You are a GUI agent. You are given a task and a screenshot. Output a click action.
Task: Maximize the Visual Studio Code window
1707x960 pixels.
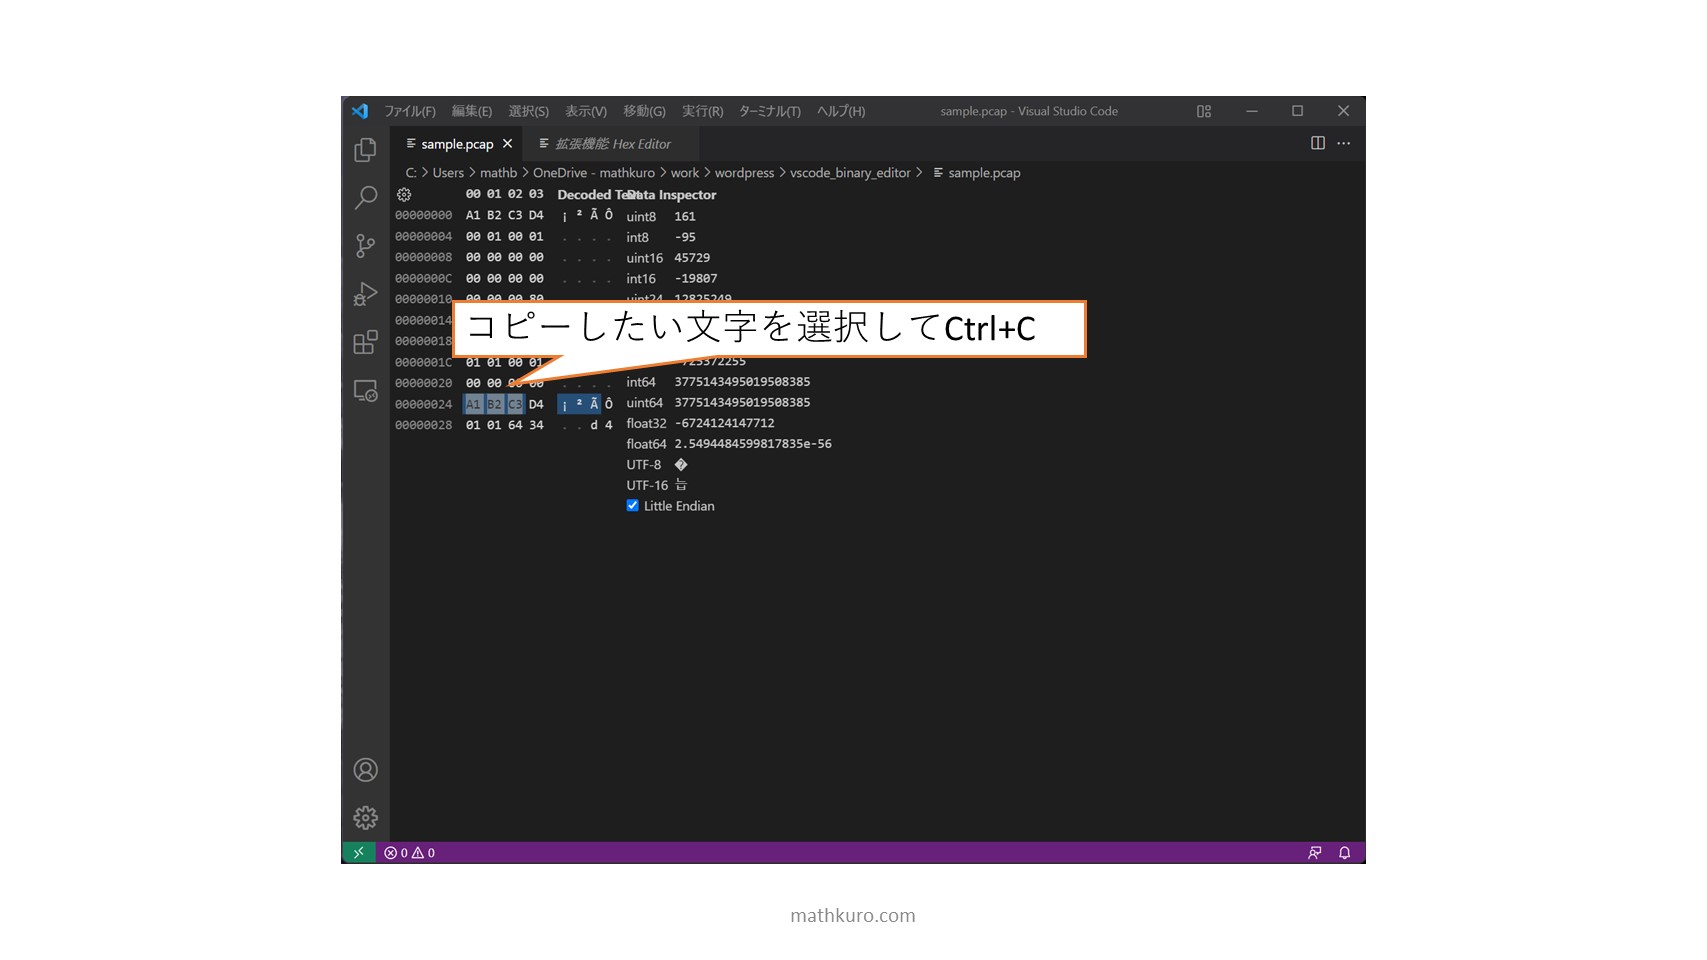(1297, 111)
